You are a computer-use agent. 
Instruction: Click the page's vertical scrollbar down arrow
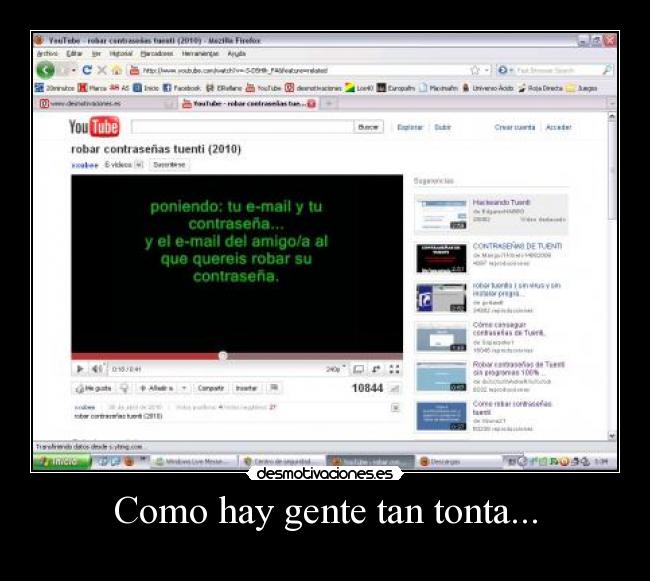coord(612,435)
